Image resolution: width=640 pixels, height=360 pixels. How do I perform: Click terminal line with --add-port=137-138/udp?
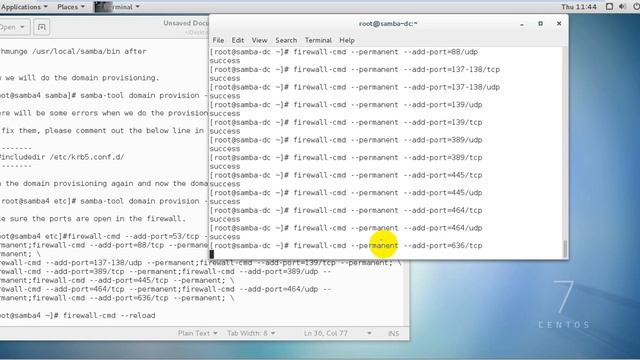pos(355,87)
